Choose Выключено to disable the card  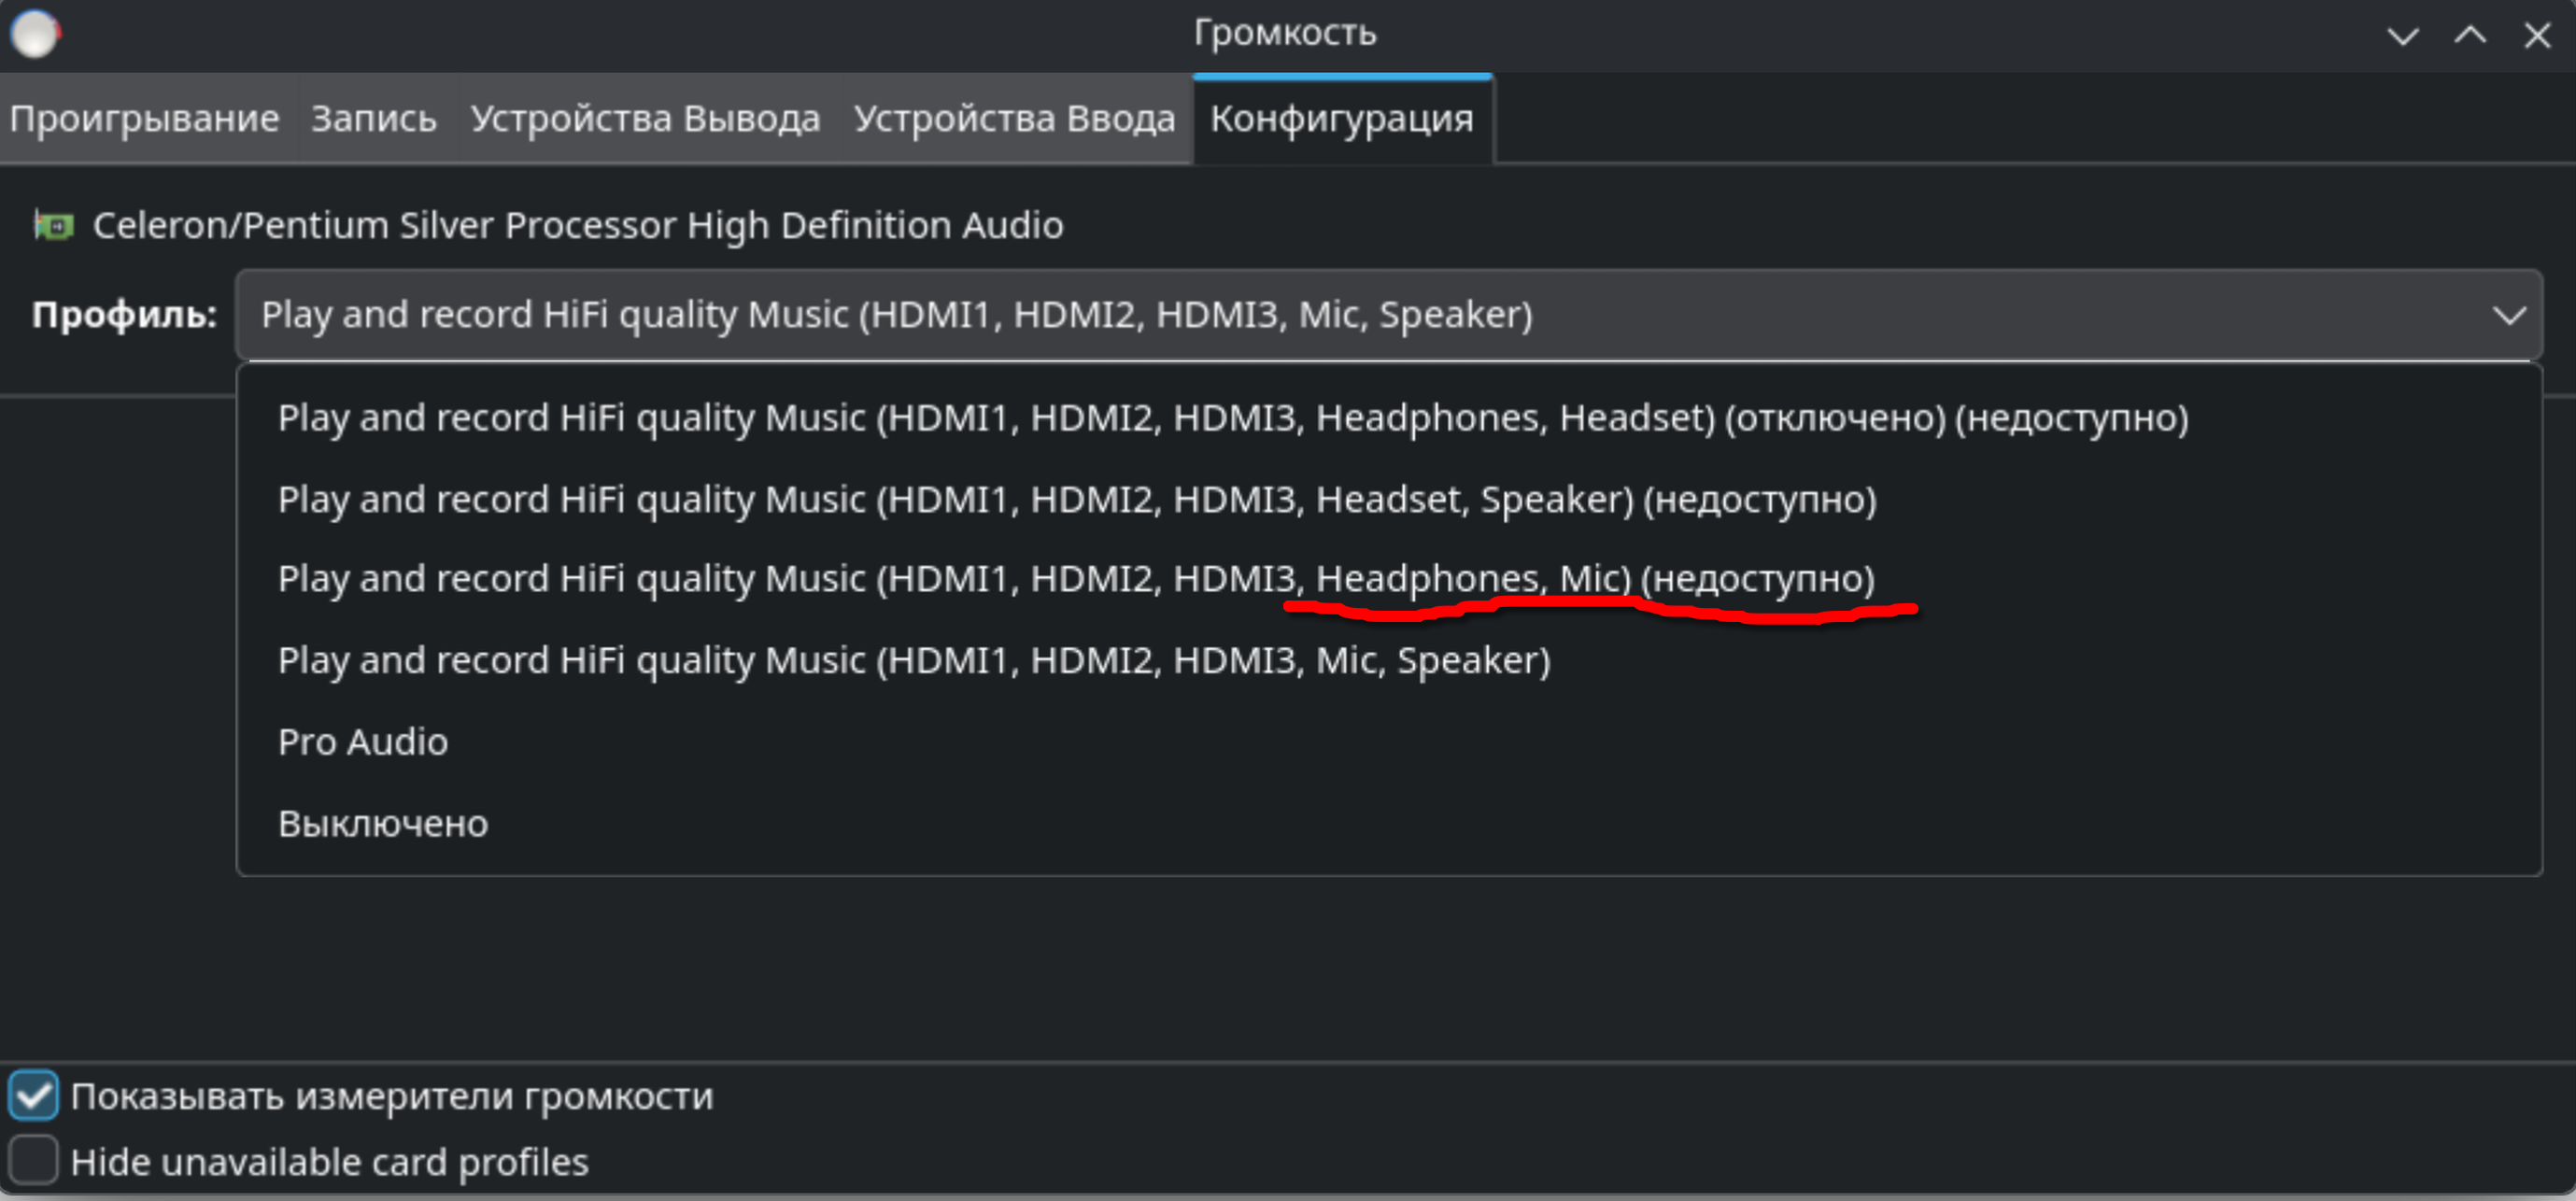tap(383, 824)
